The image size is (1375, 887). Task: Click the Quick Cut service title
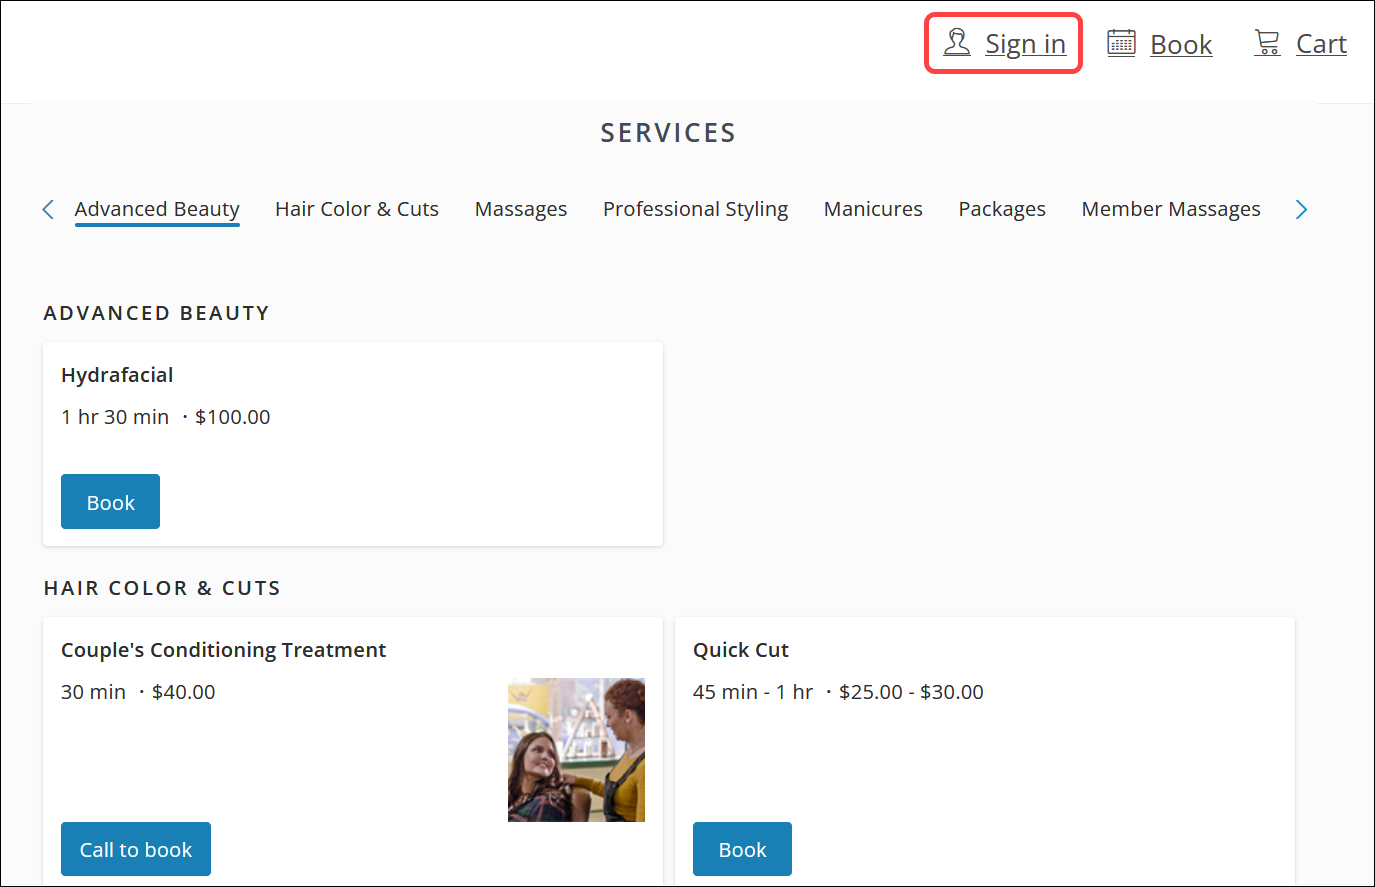click(x=741, y=650)
